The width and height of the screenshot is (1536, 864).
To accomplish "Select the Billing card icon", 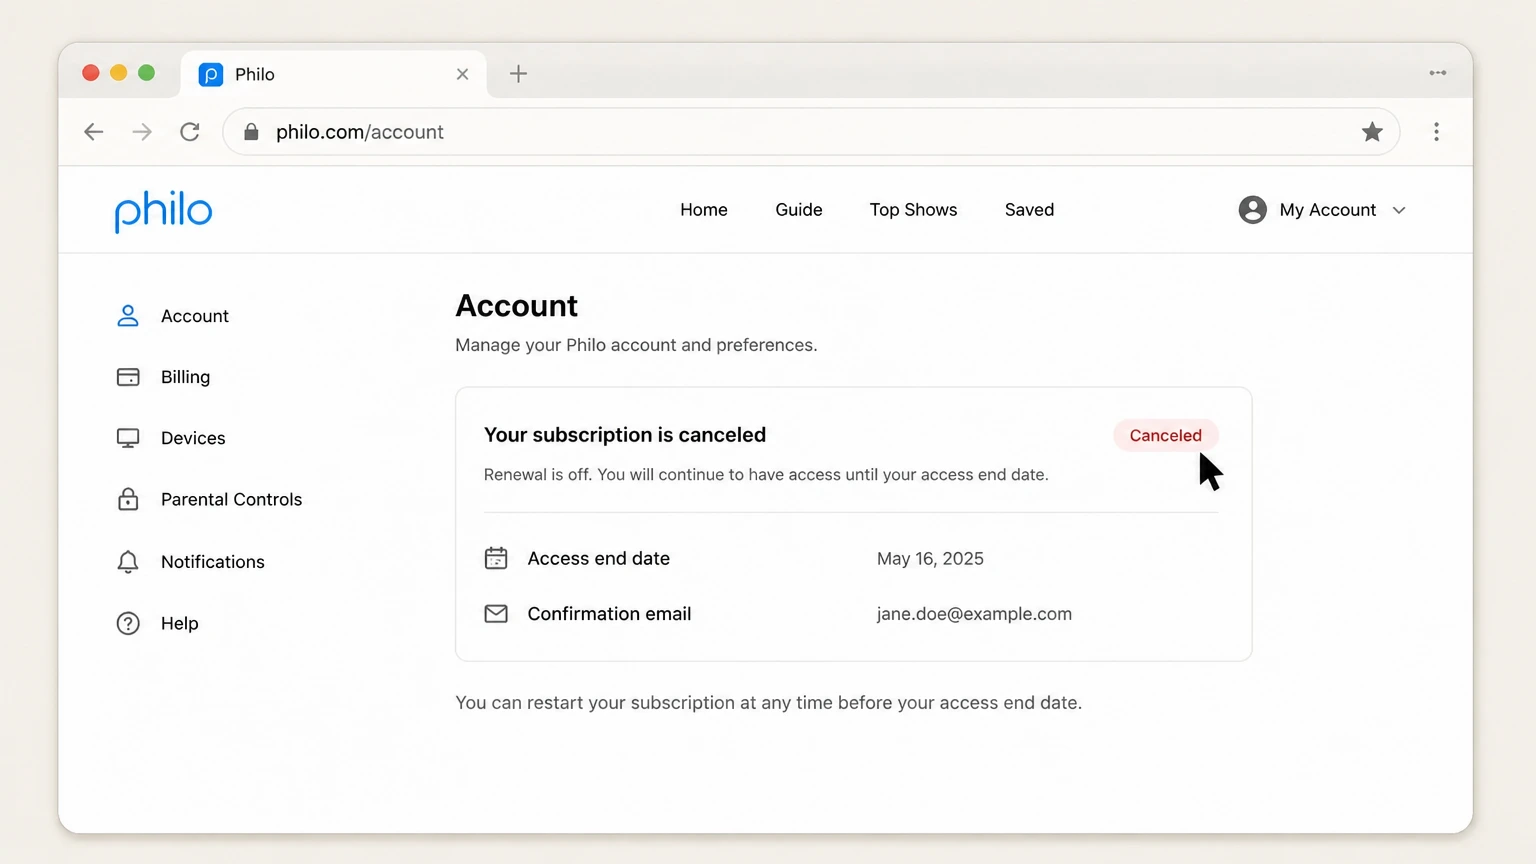I will coord(128,377).
